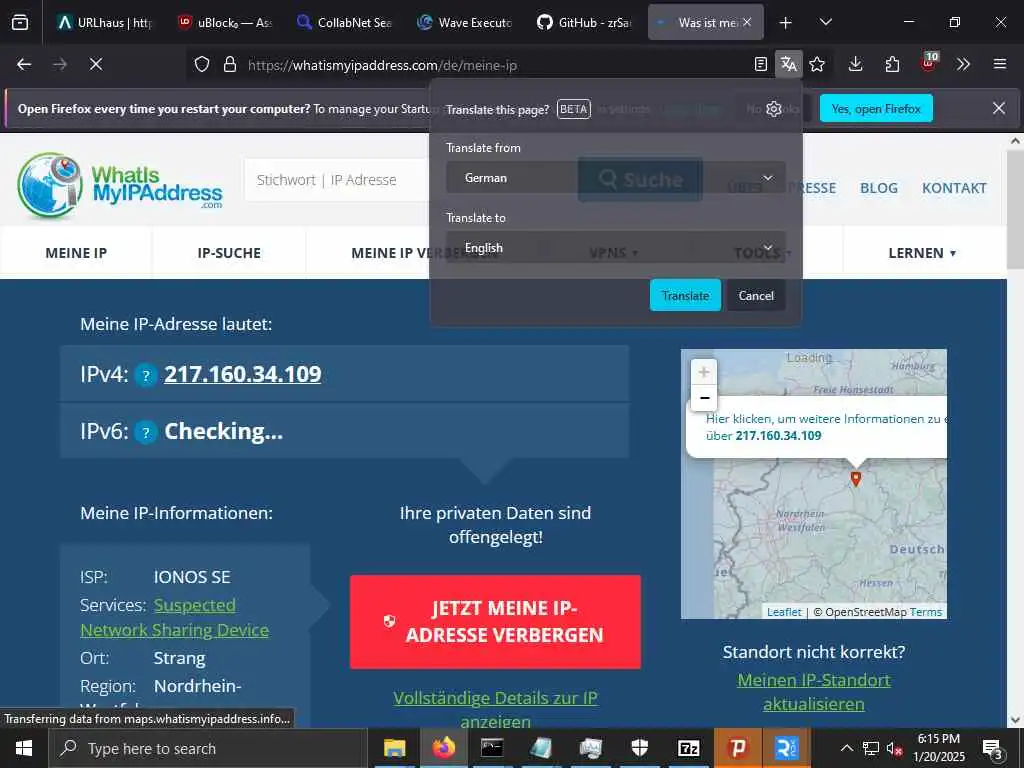Zoom out on the map
This screenshot has width=1024, height=768.
point(703,398)
